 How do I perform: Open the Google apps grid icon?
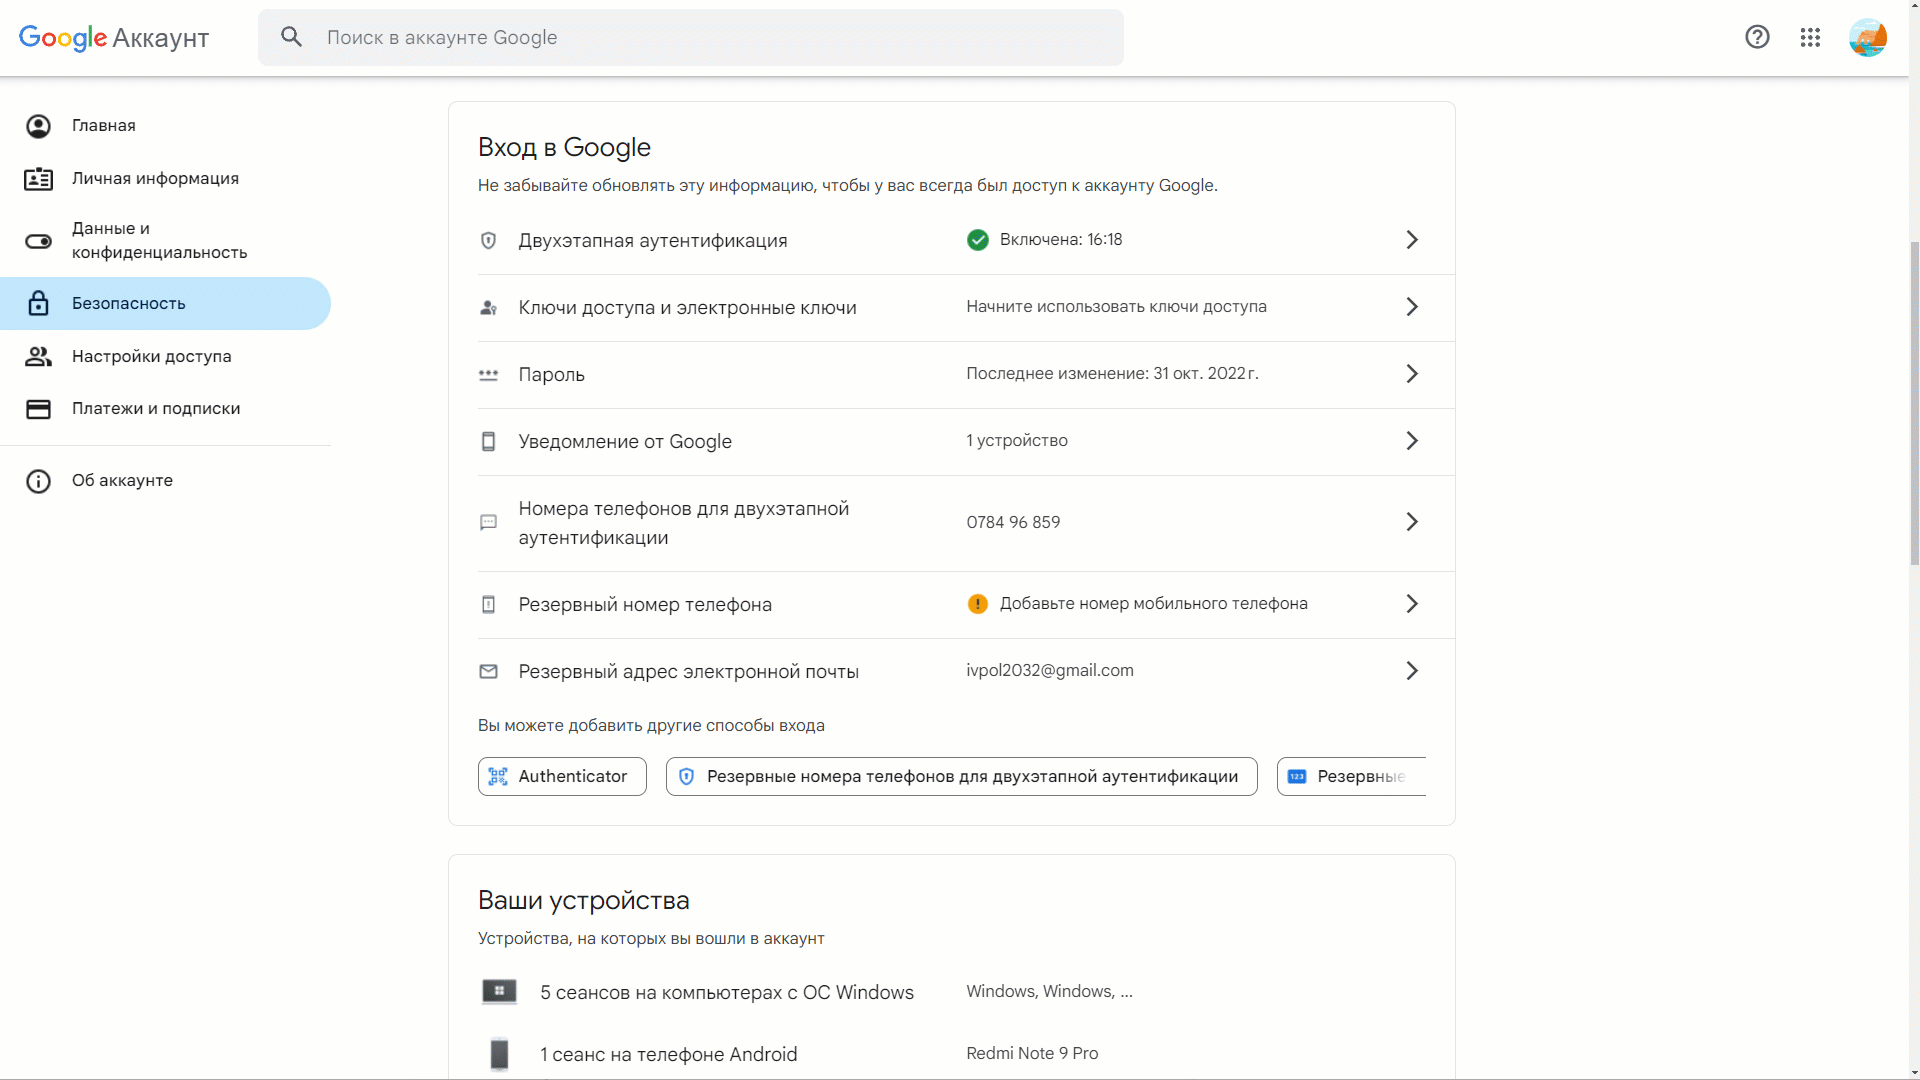click(1810, 37)
